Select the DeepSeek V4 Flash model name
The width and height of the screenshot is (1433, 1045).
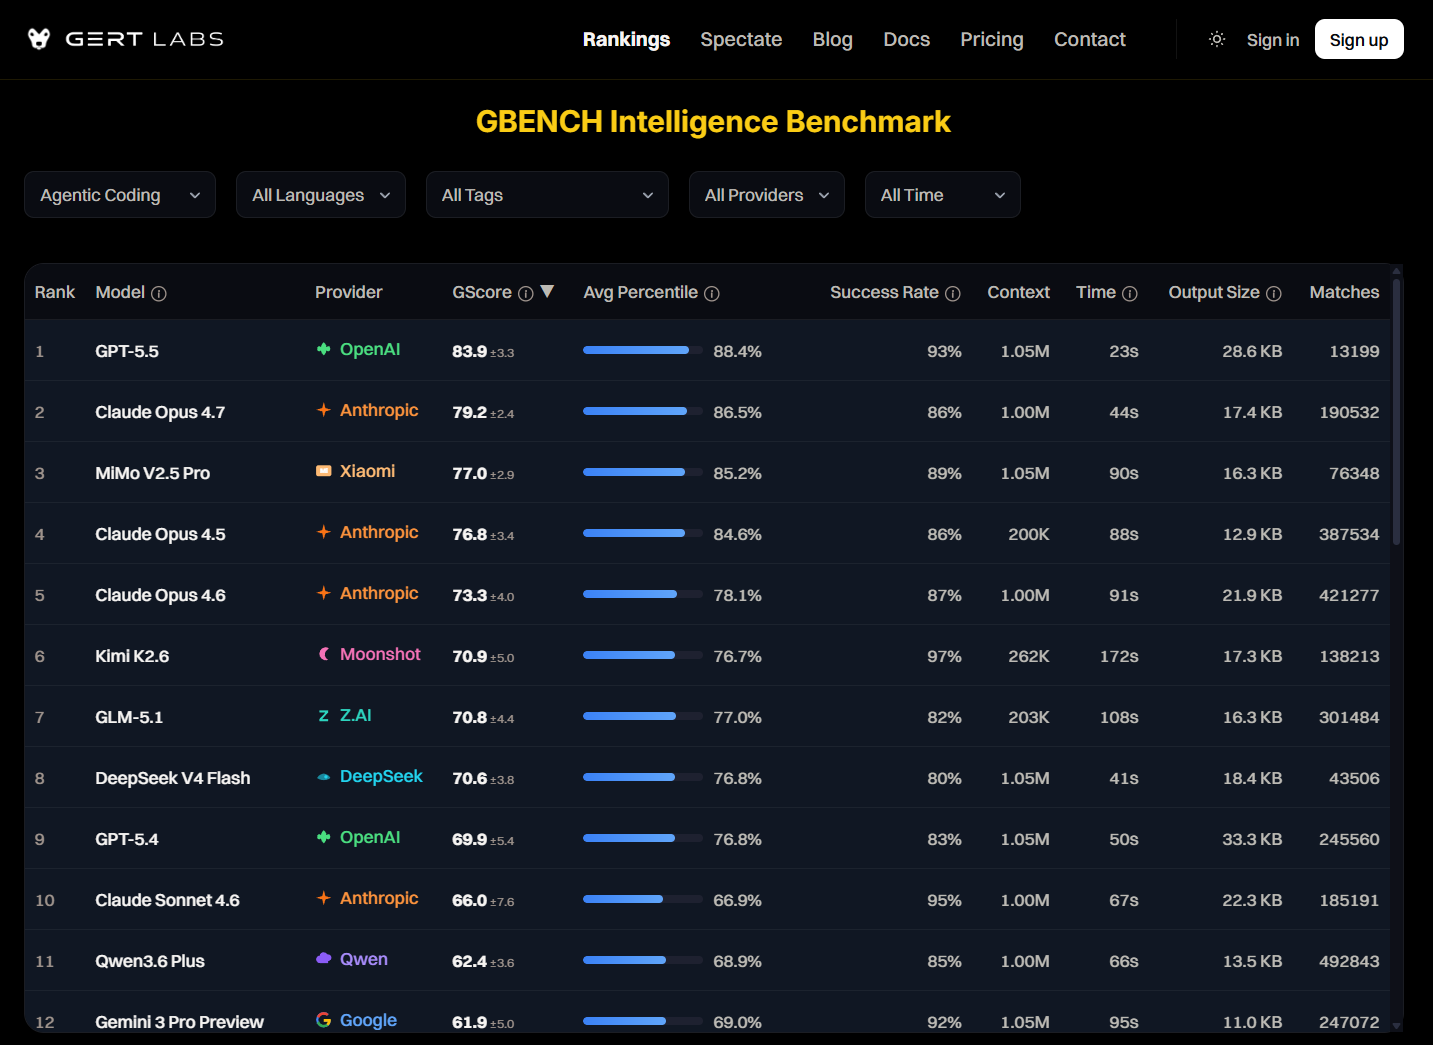tap(173, 778)
